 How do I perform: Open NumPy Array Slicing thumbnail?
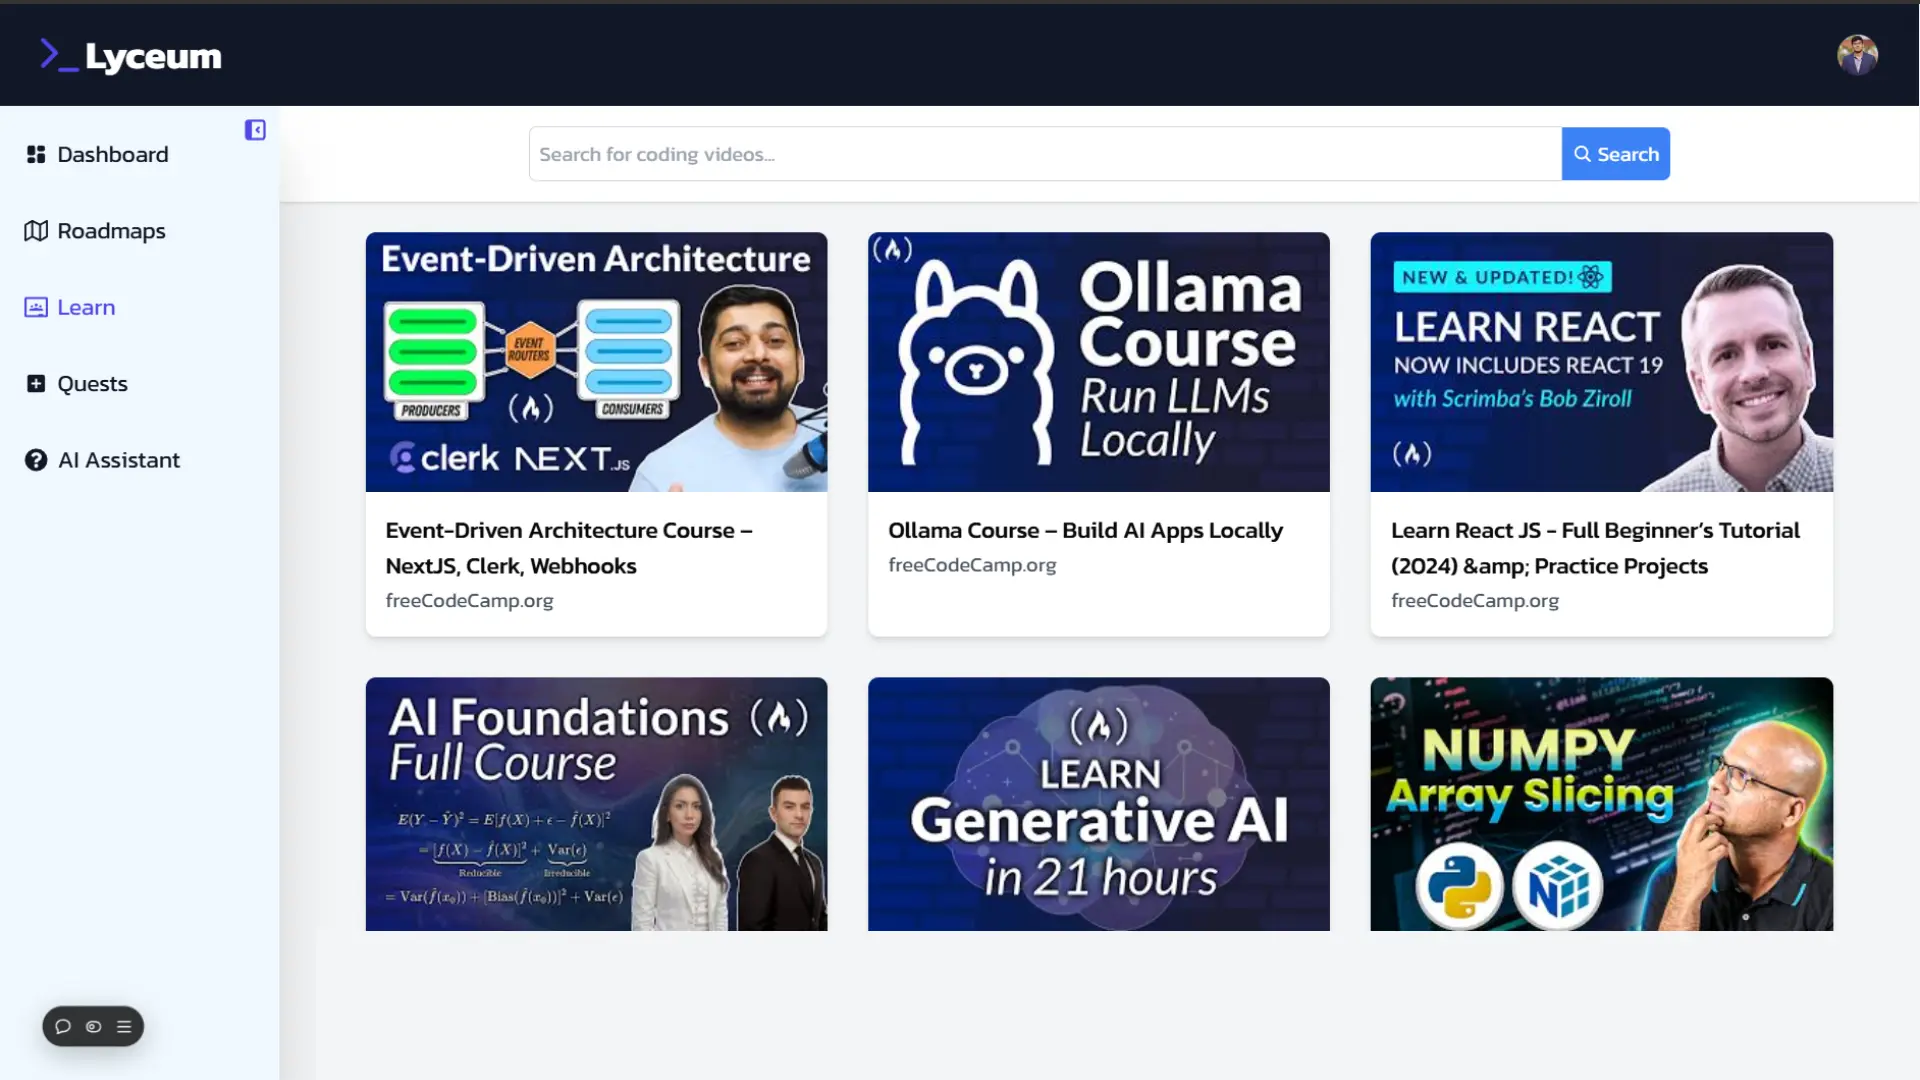[x=1601, y=804]
